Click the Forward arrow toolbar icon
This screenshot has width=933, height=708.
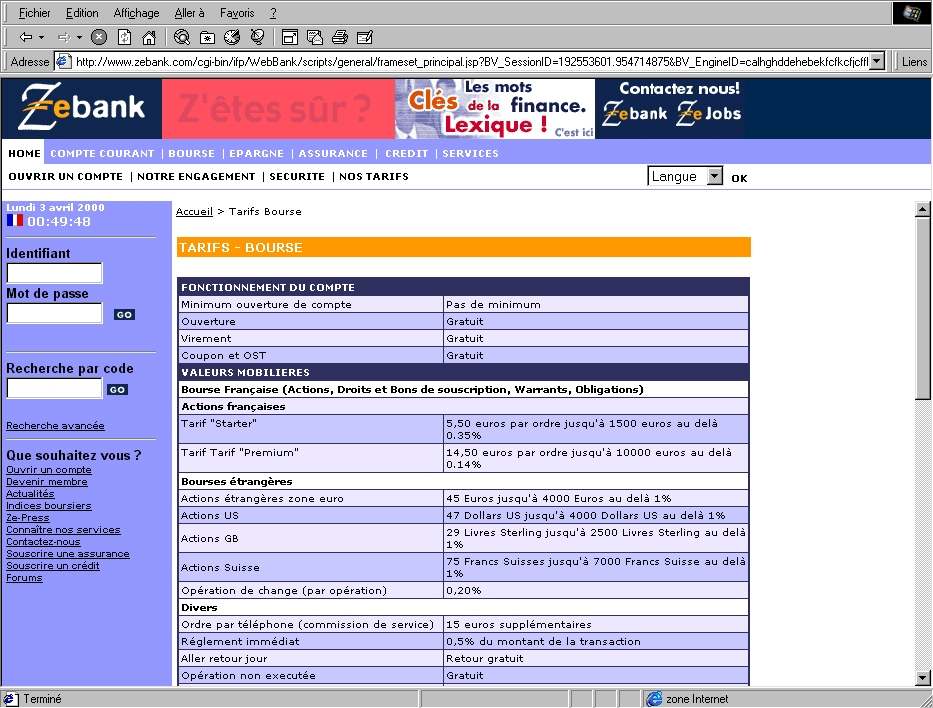coord(64,37)
